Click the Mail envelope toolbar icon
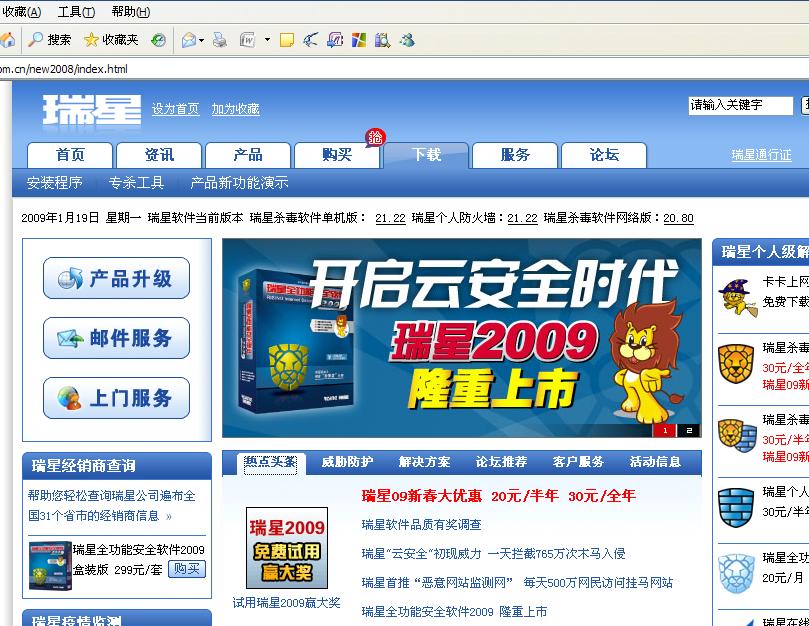809x626 pixels. (189, 40)
